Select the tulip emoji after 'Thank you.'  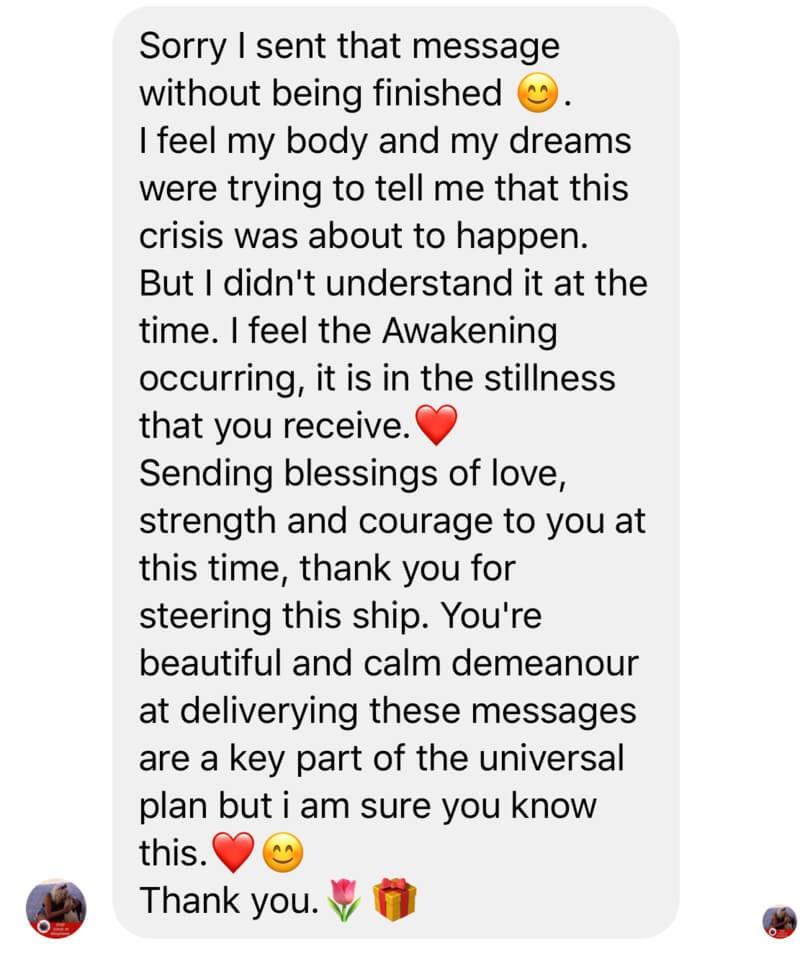(x=344, y=900)
